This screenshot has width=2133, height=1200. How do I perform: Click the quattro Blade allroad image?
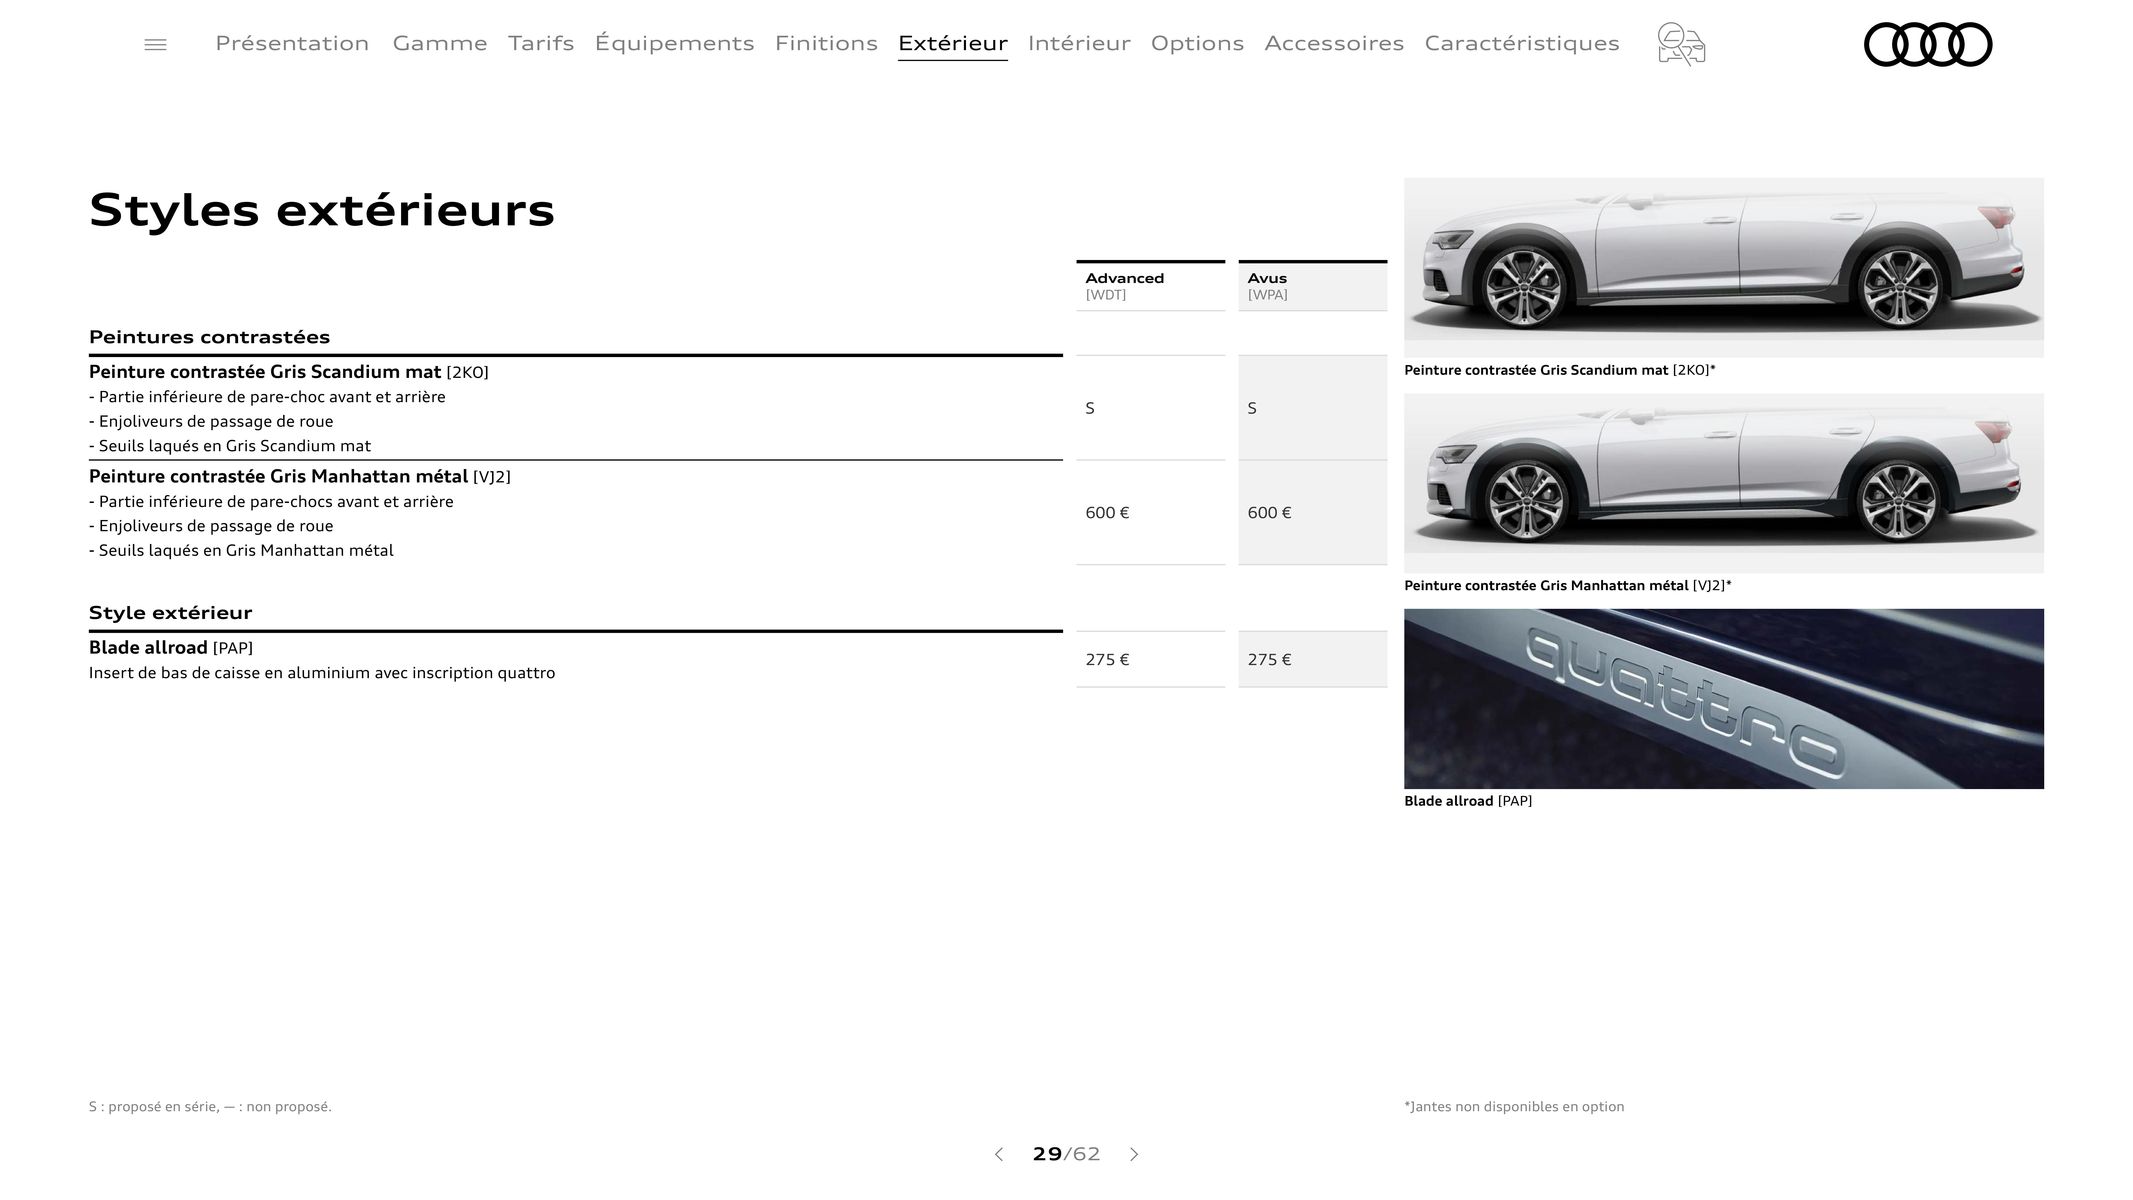(x=1724, y=699)
